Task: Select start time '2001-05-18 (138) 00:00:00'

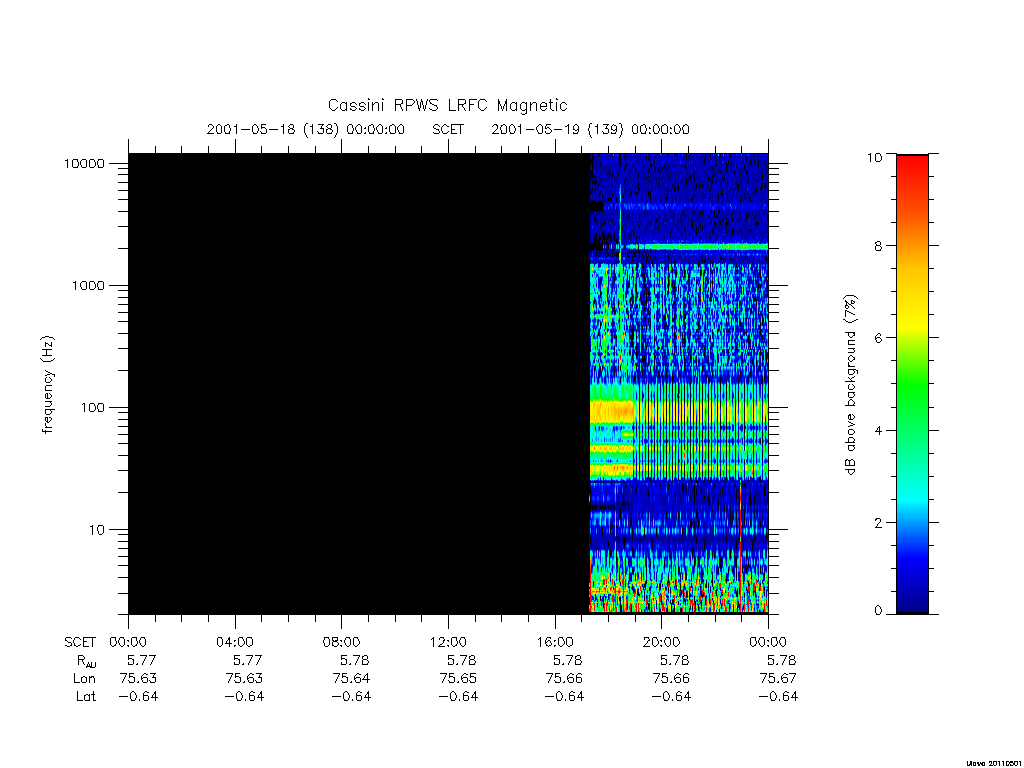Action: 306,129
